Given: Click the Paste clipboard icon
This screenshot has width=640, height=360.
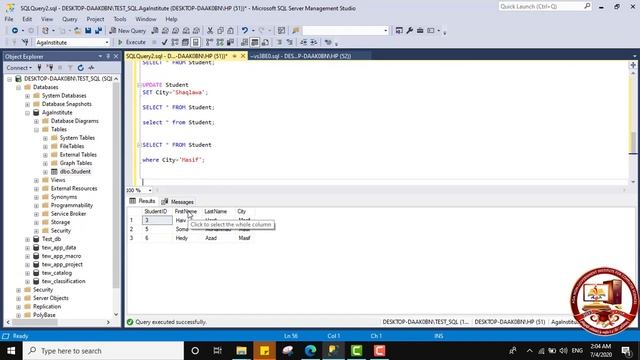Looking at the screenshot, I should [x=231, y=31].
